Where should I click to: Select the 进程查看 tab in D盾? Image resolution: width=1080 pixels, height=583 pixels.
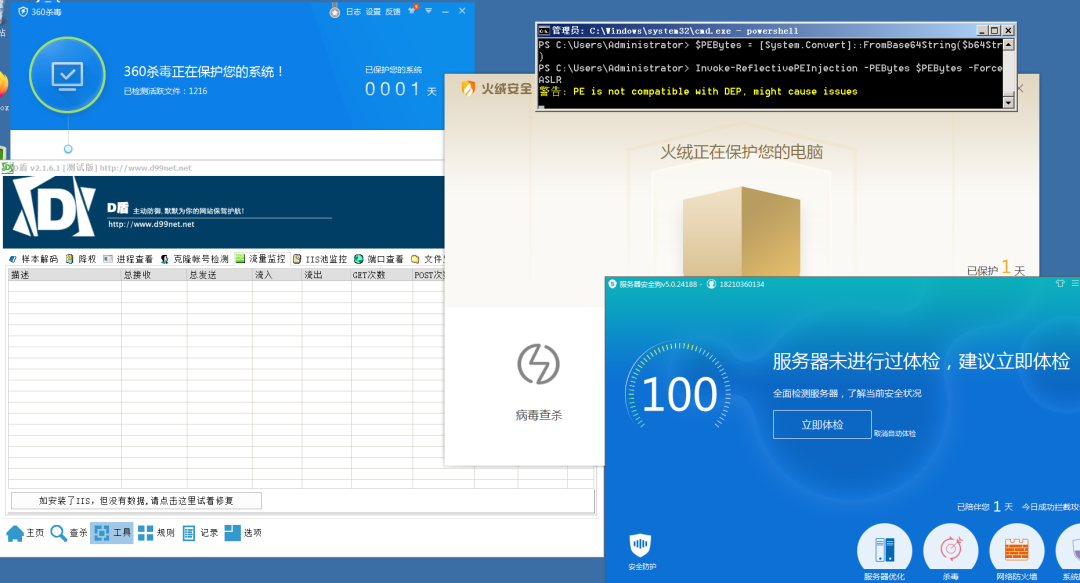pos(128,259)
